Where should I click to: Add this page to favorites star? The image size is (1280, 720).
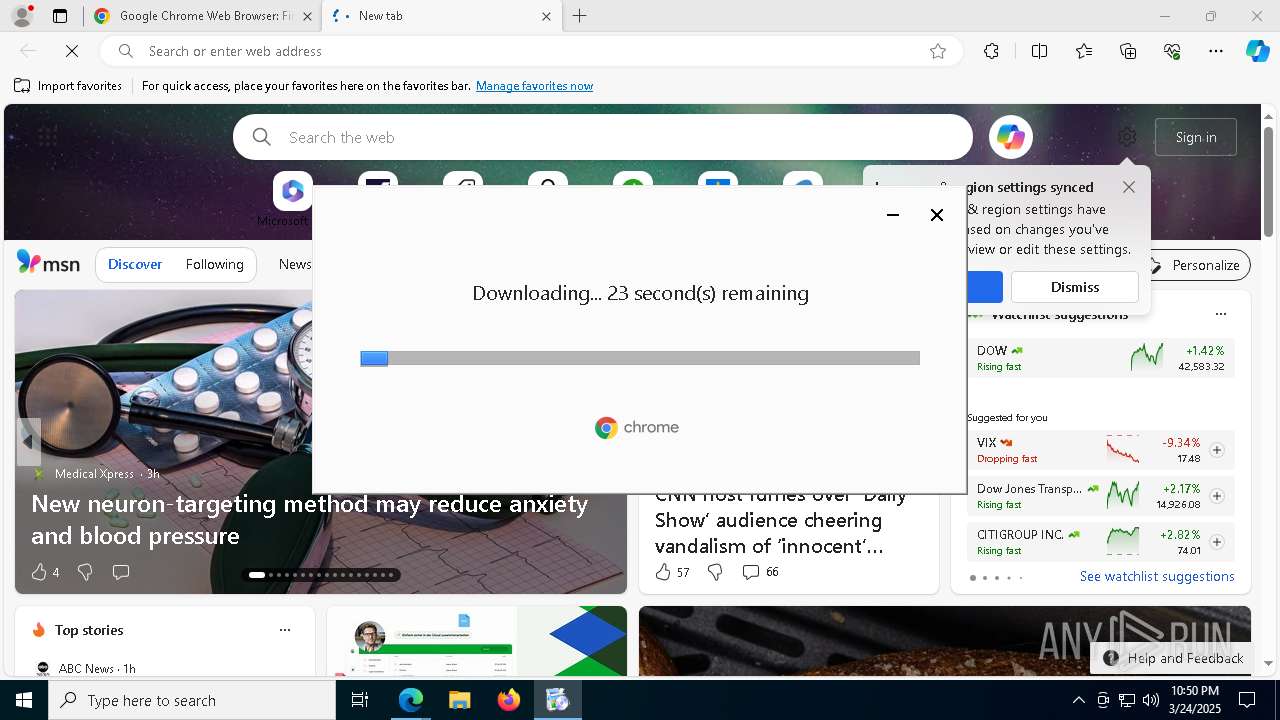click(938, 51)
